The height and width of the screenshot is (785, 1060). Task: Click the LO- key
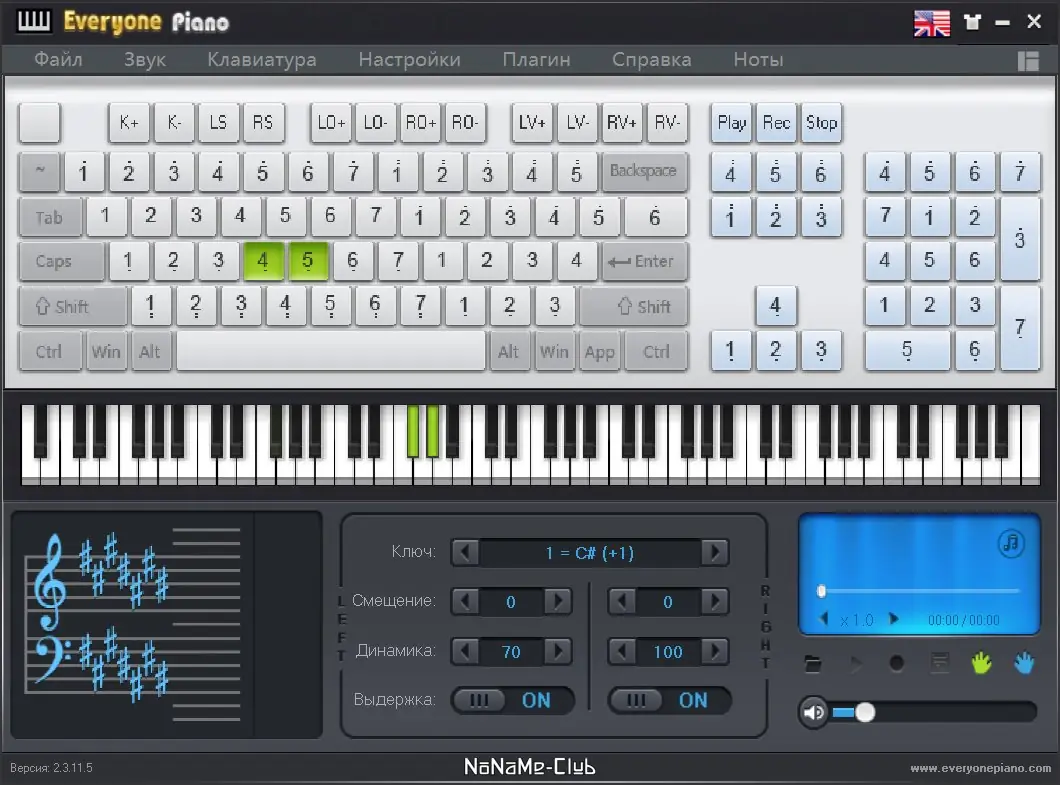375,123
